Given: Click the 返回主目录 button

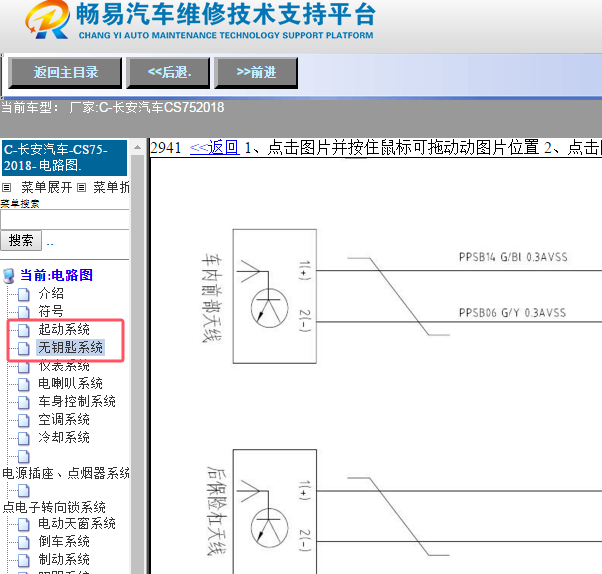Looking at the screenshot, I should pyautogui.click(x=65, y=73).
